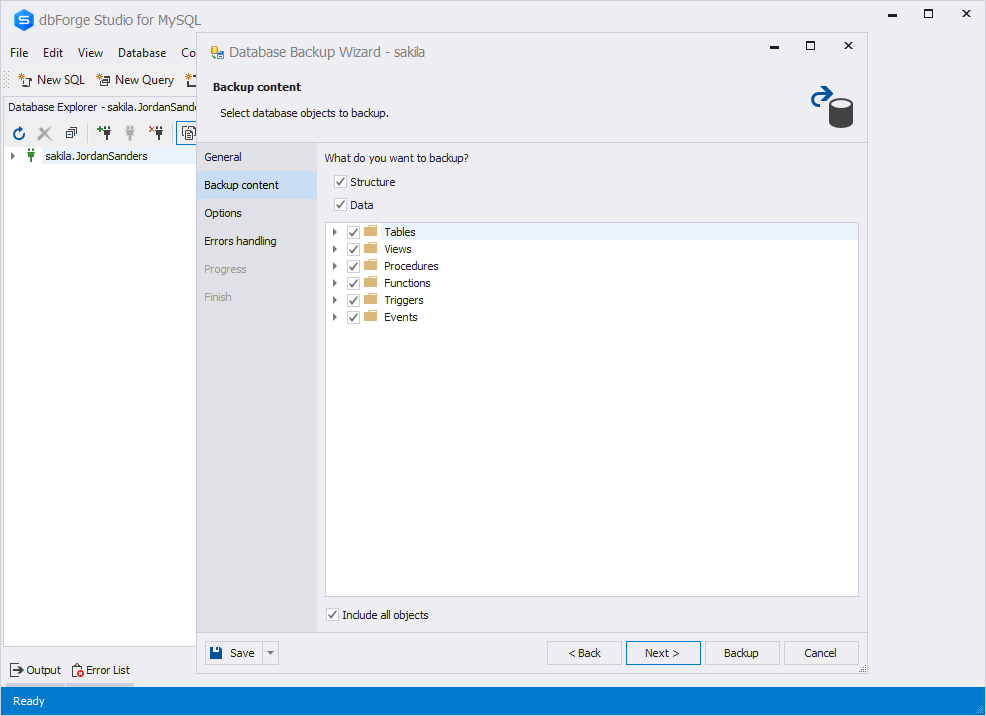Click the 'Ready' status bar text

(29, 701)
